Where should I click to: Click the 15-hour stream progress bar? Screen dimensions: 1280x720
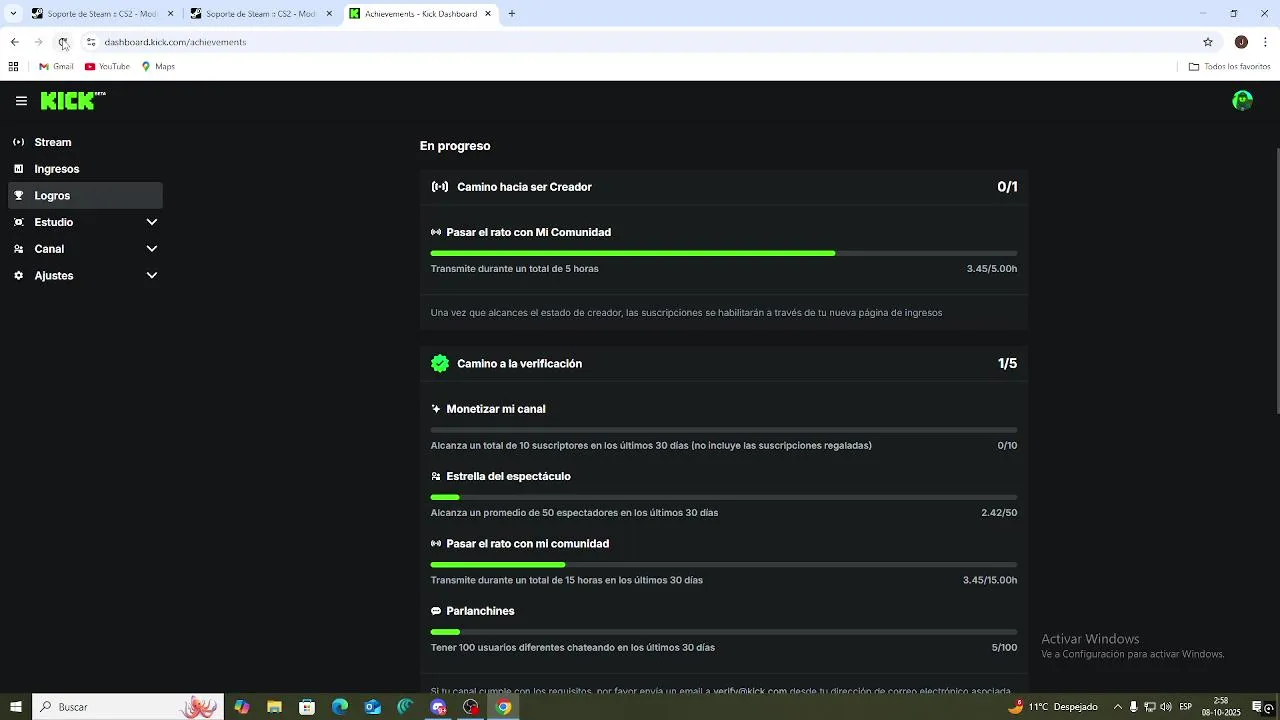pyautogui.click(x=724, y=565)
